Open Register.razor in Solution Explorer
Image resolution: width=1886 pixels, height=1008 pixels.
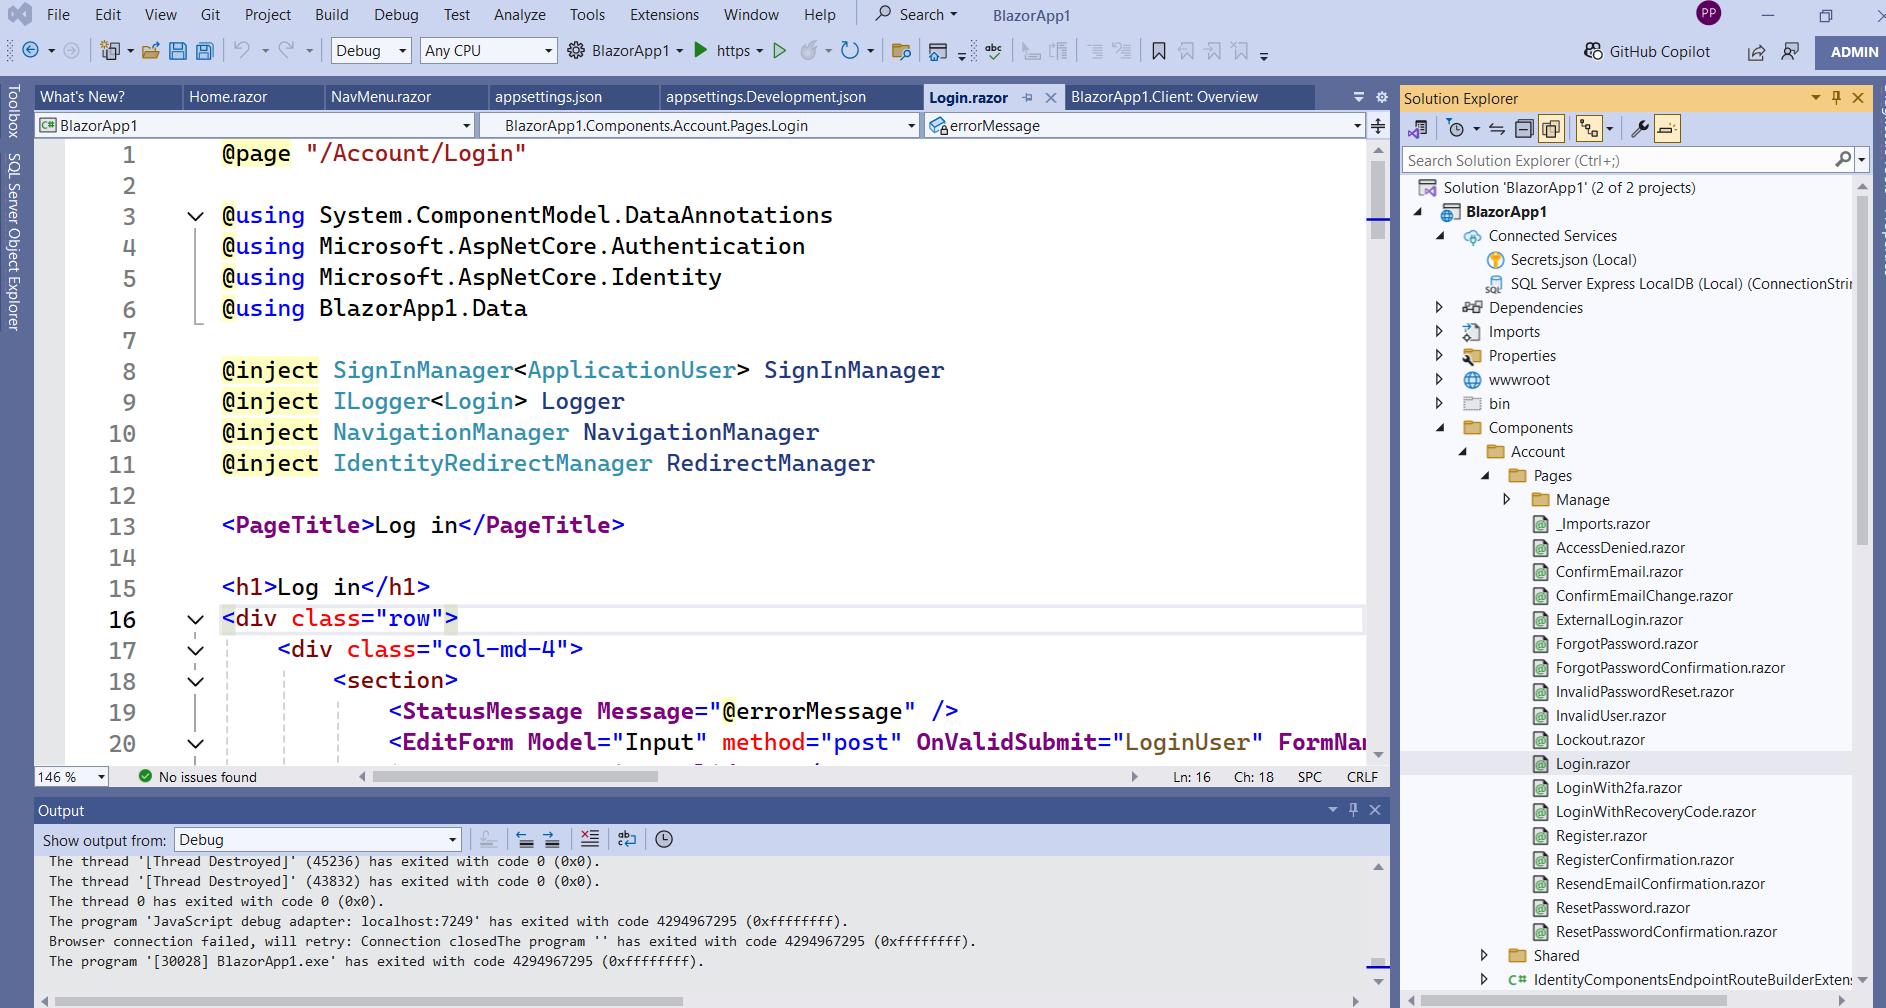(x=1600, y=836)
